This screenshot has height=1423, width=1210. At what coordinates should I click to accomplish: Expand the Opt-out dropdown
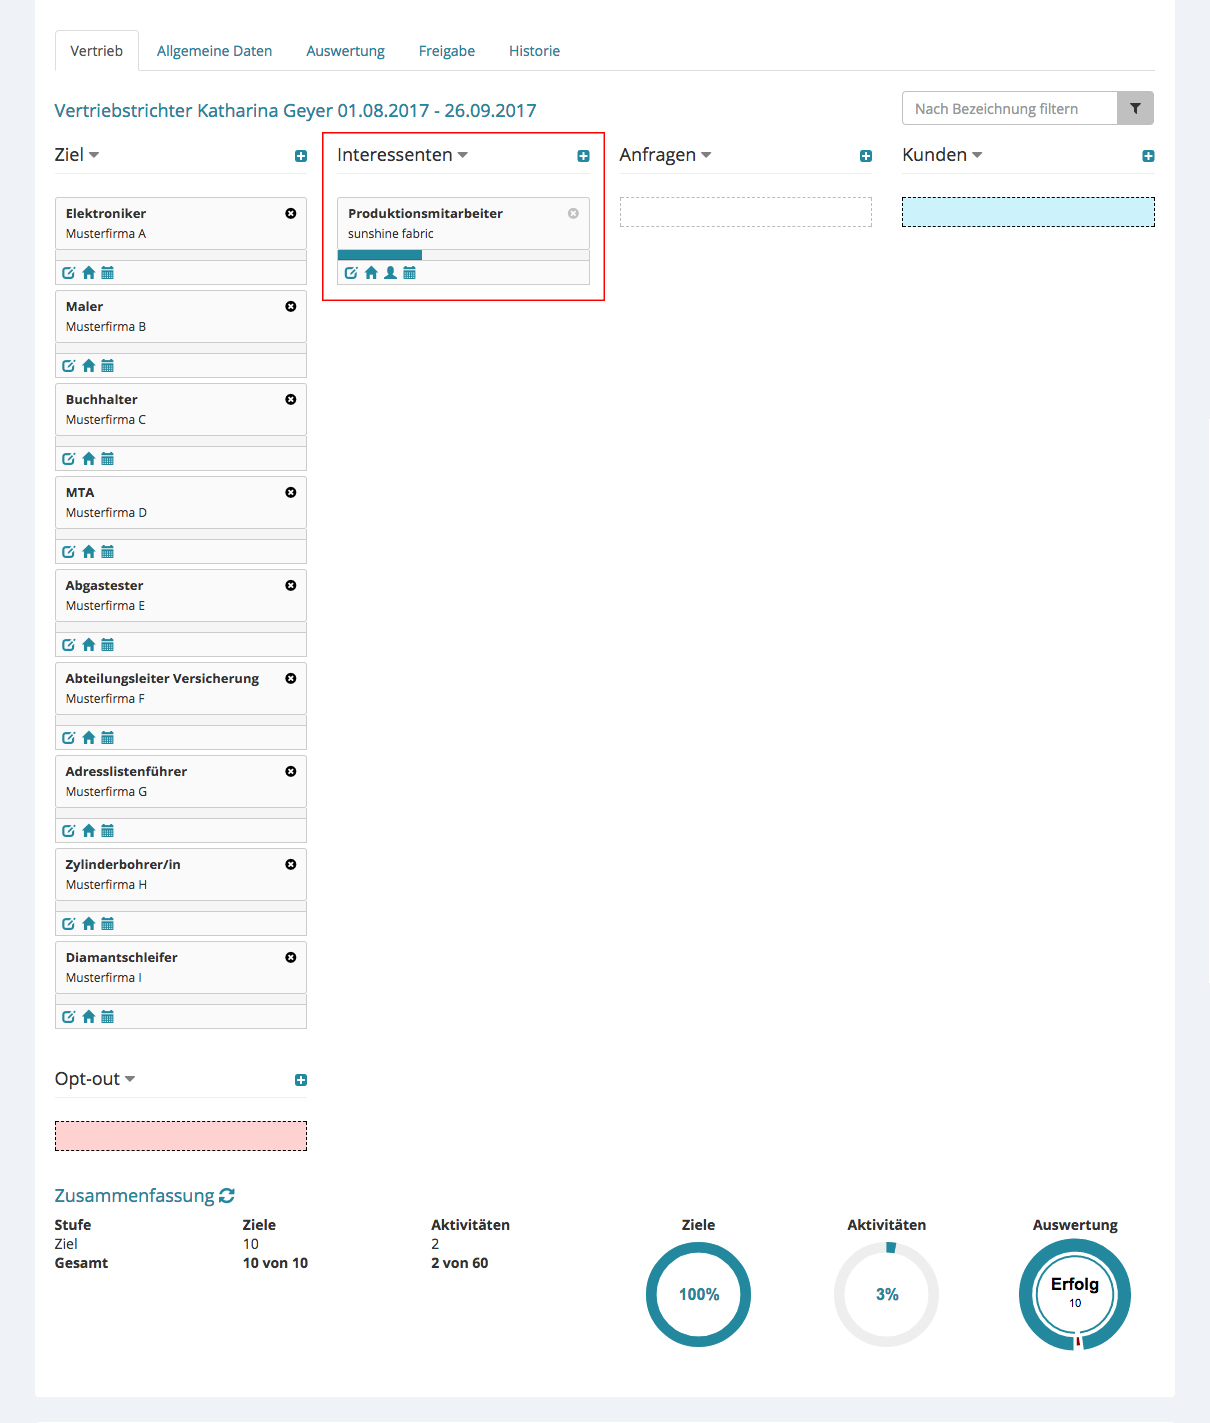coord(130,1079)
